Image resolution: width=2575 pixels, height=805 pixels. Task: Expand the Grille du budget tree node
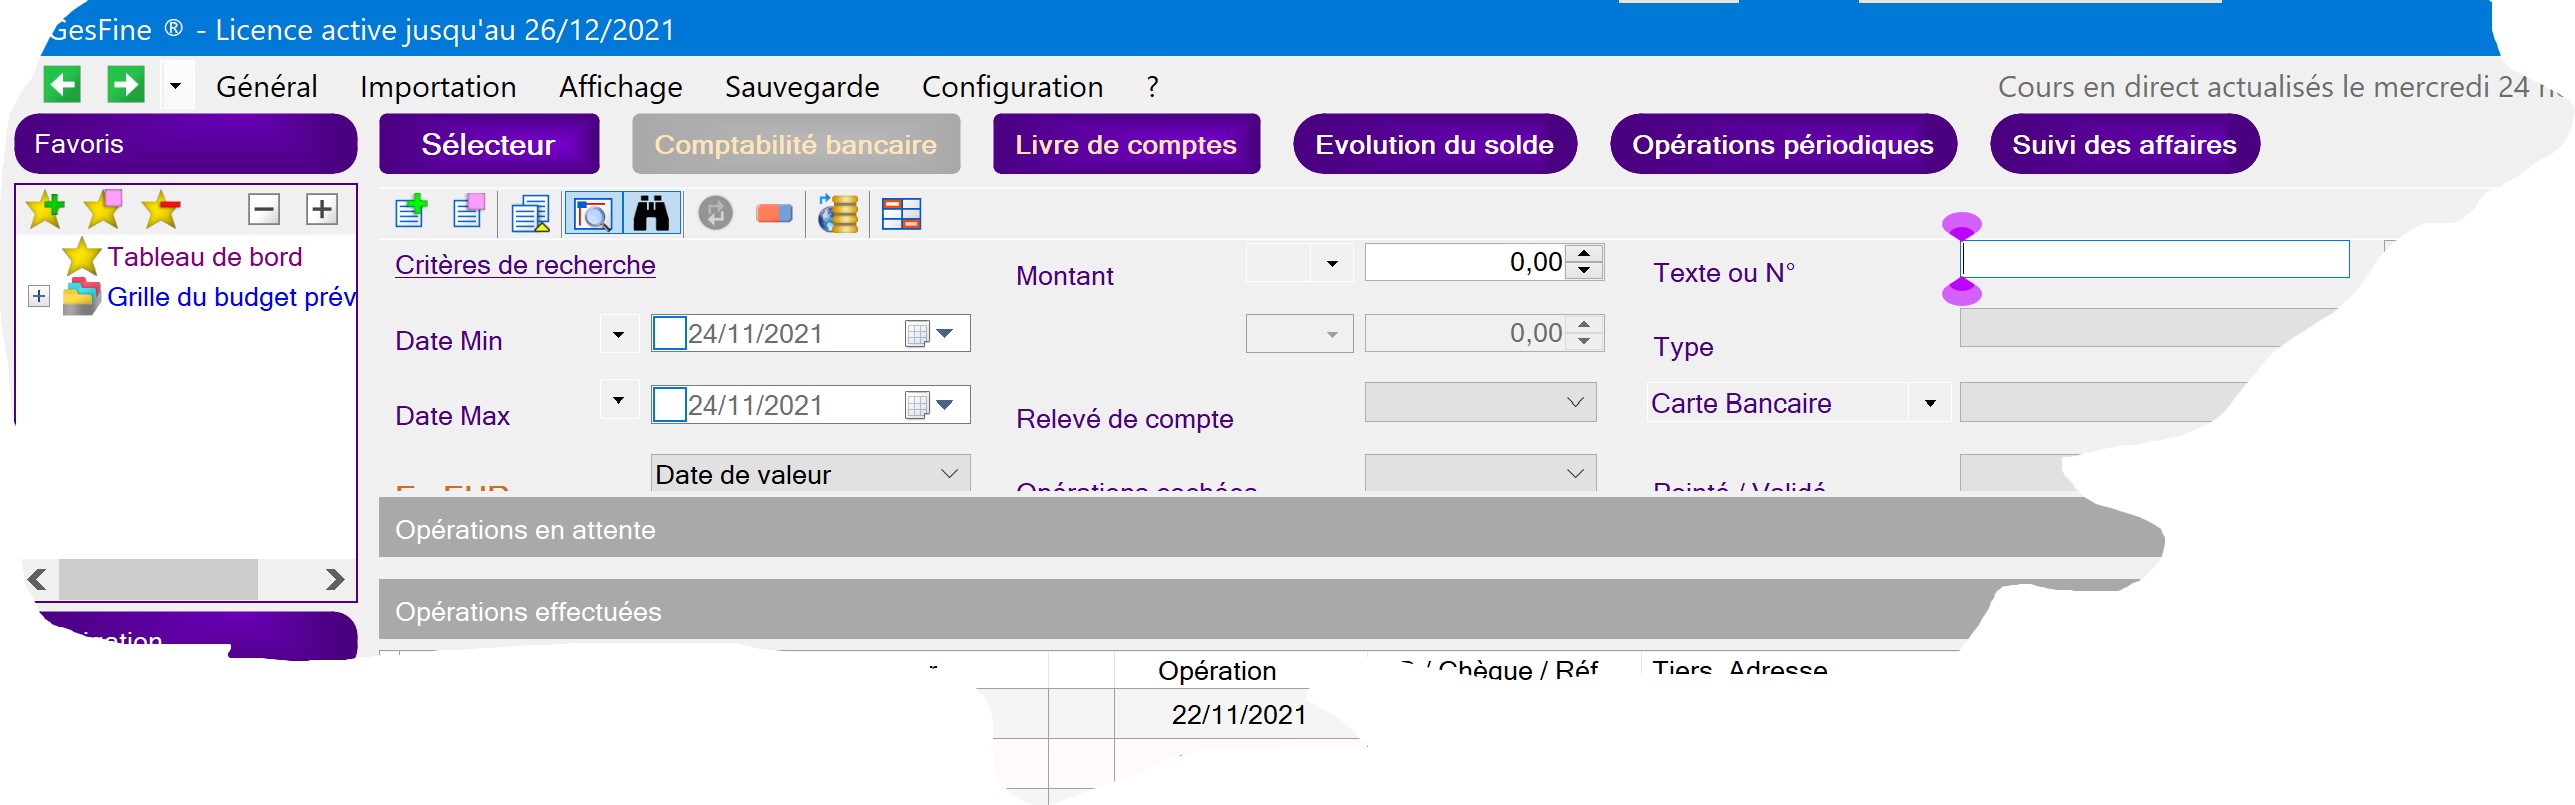point(39,297)
